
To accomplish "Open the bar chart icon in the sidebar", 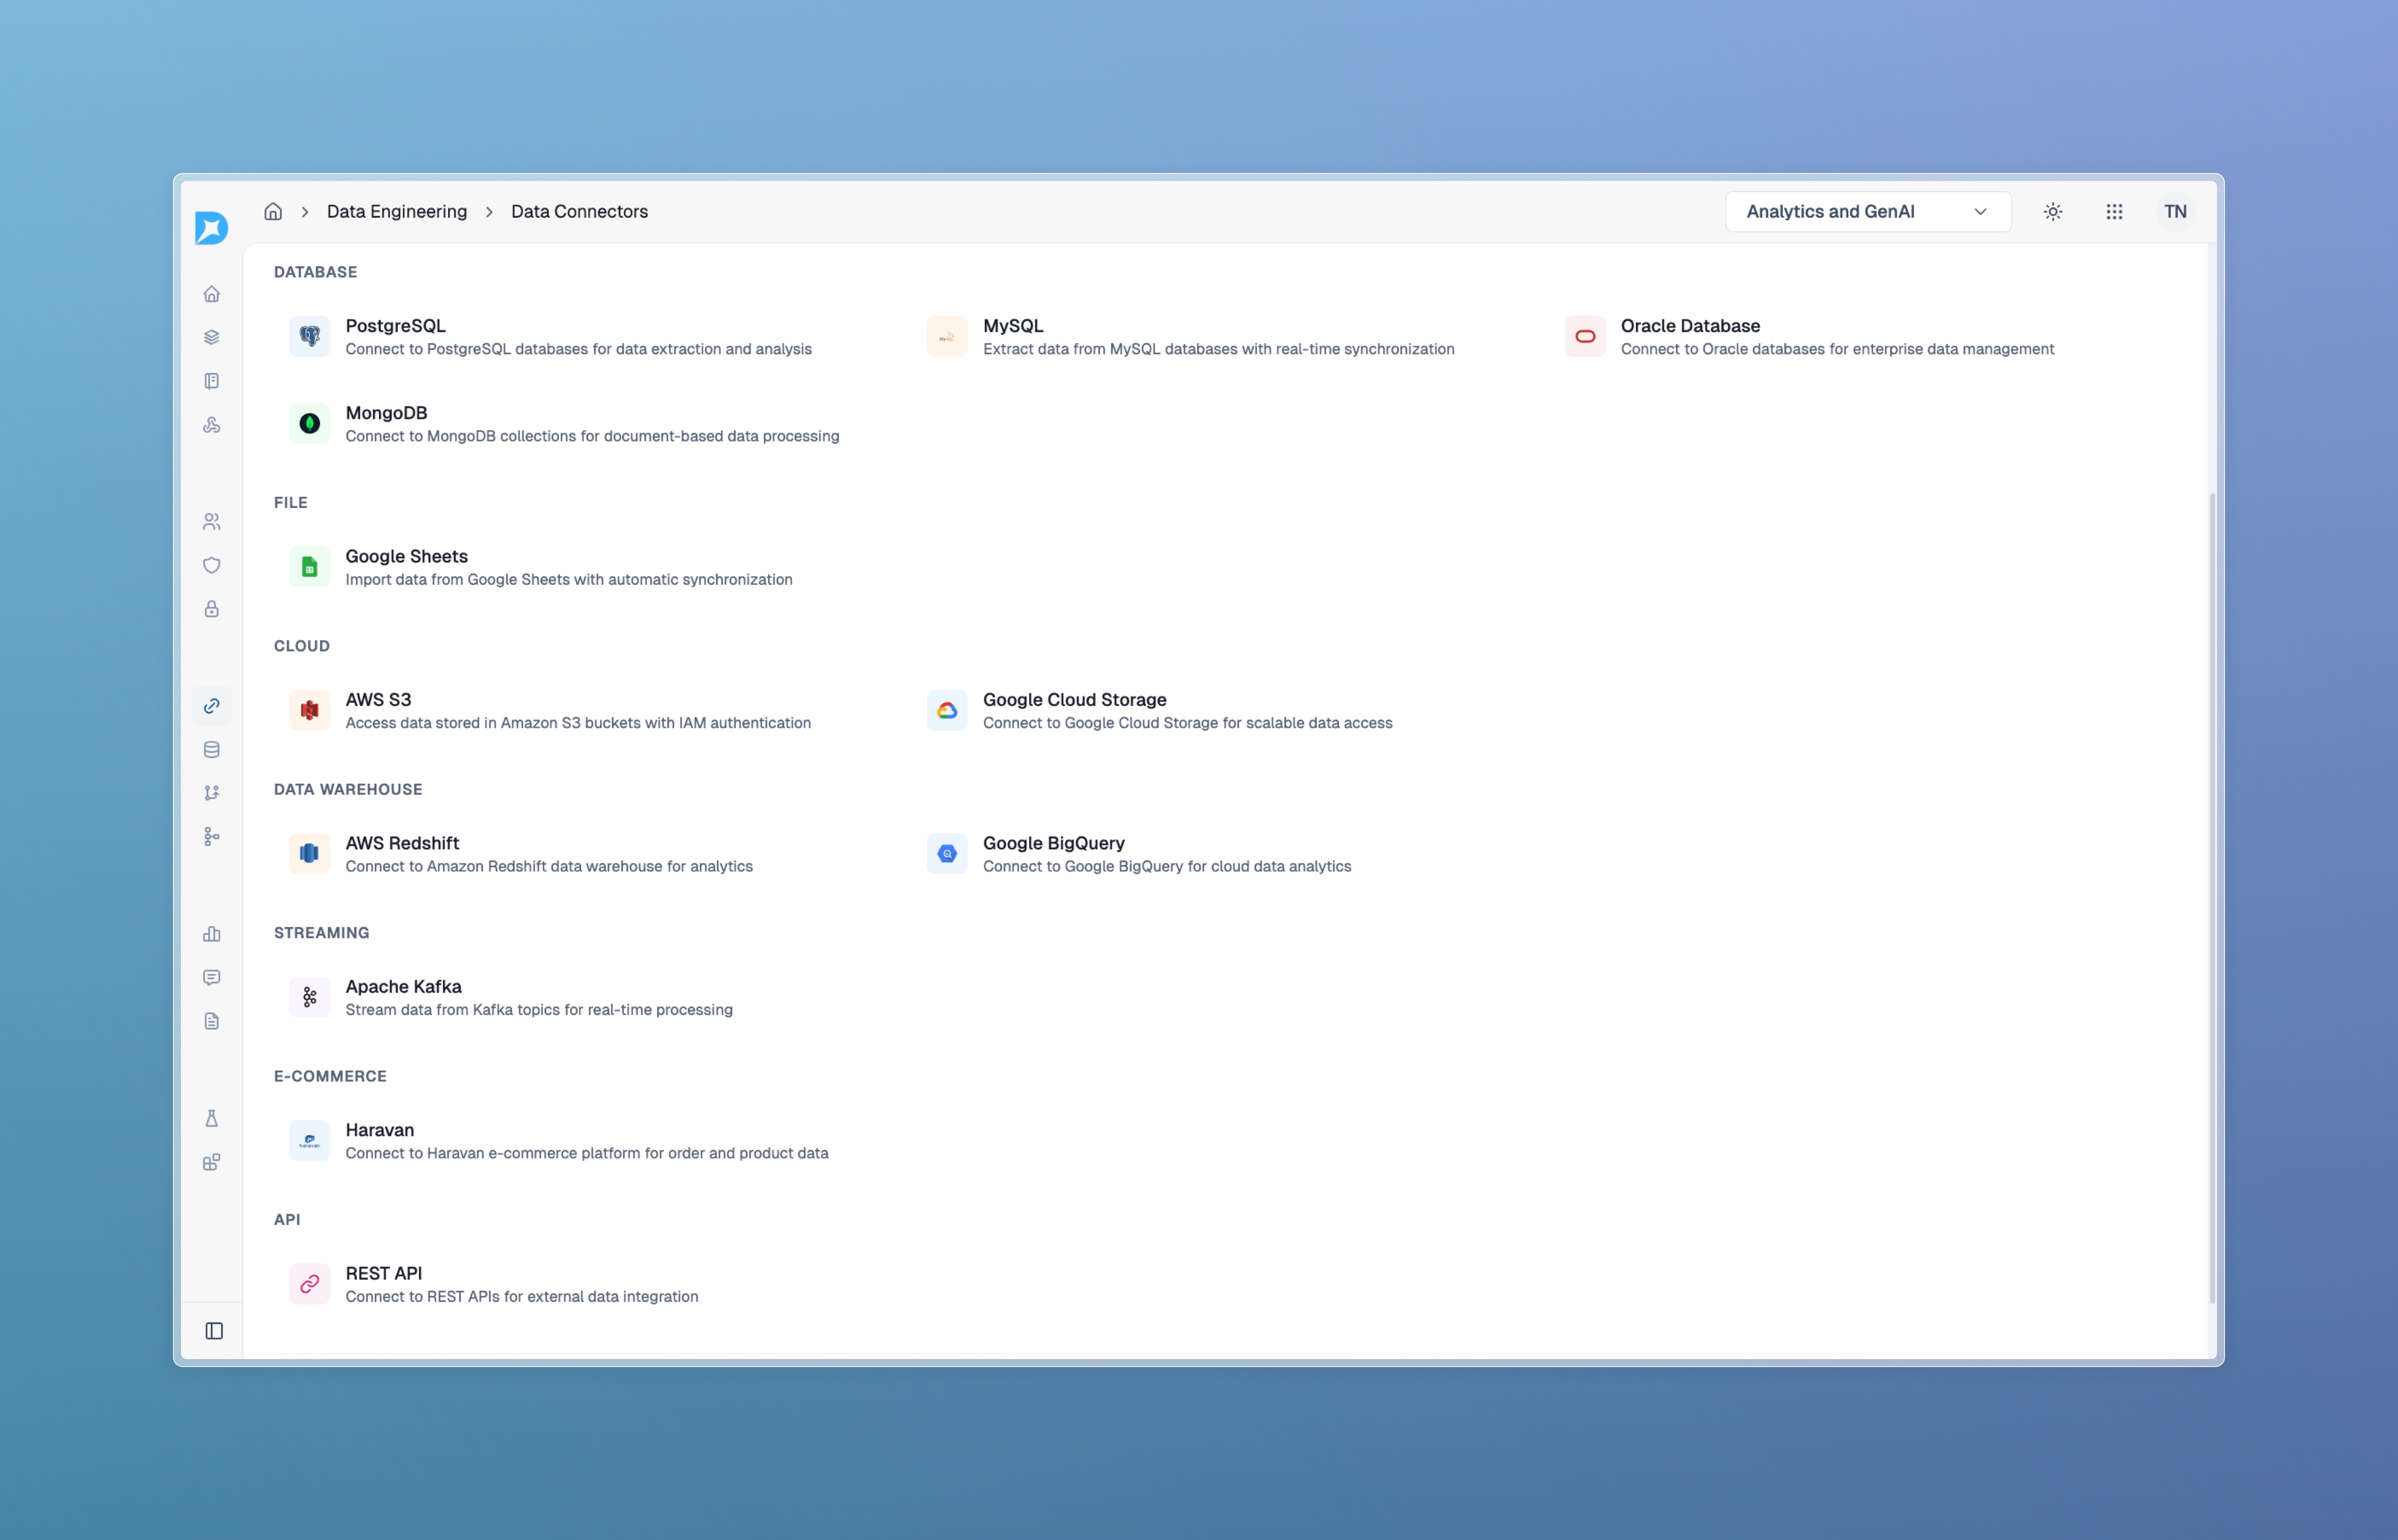I will pyautogui.click(x=212, y=934).
